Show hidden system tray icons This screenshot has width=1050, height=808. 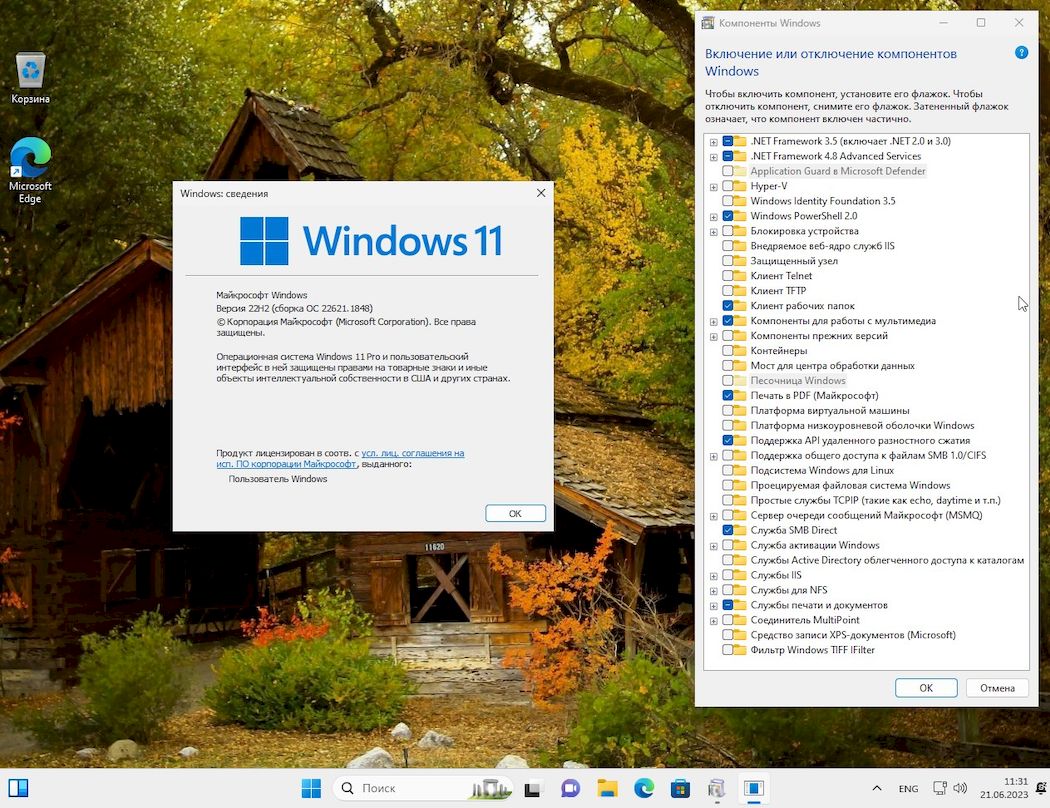click(x=877, y=789)
